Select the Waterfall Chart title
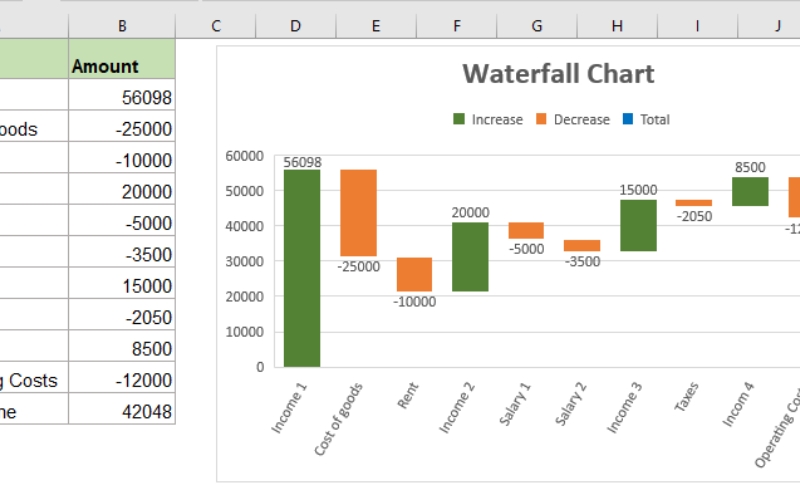Image resolution: width=800 pixels, height=490 pixels. [558, 74]
